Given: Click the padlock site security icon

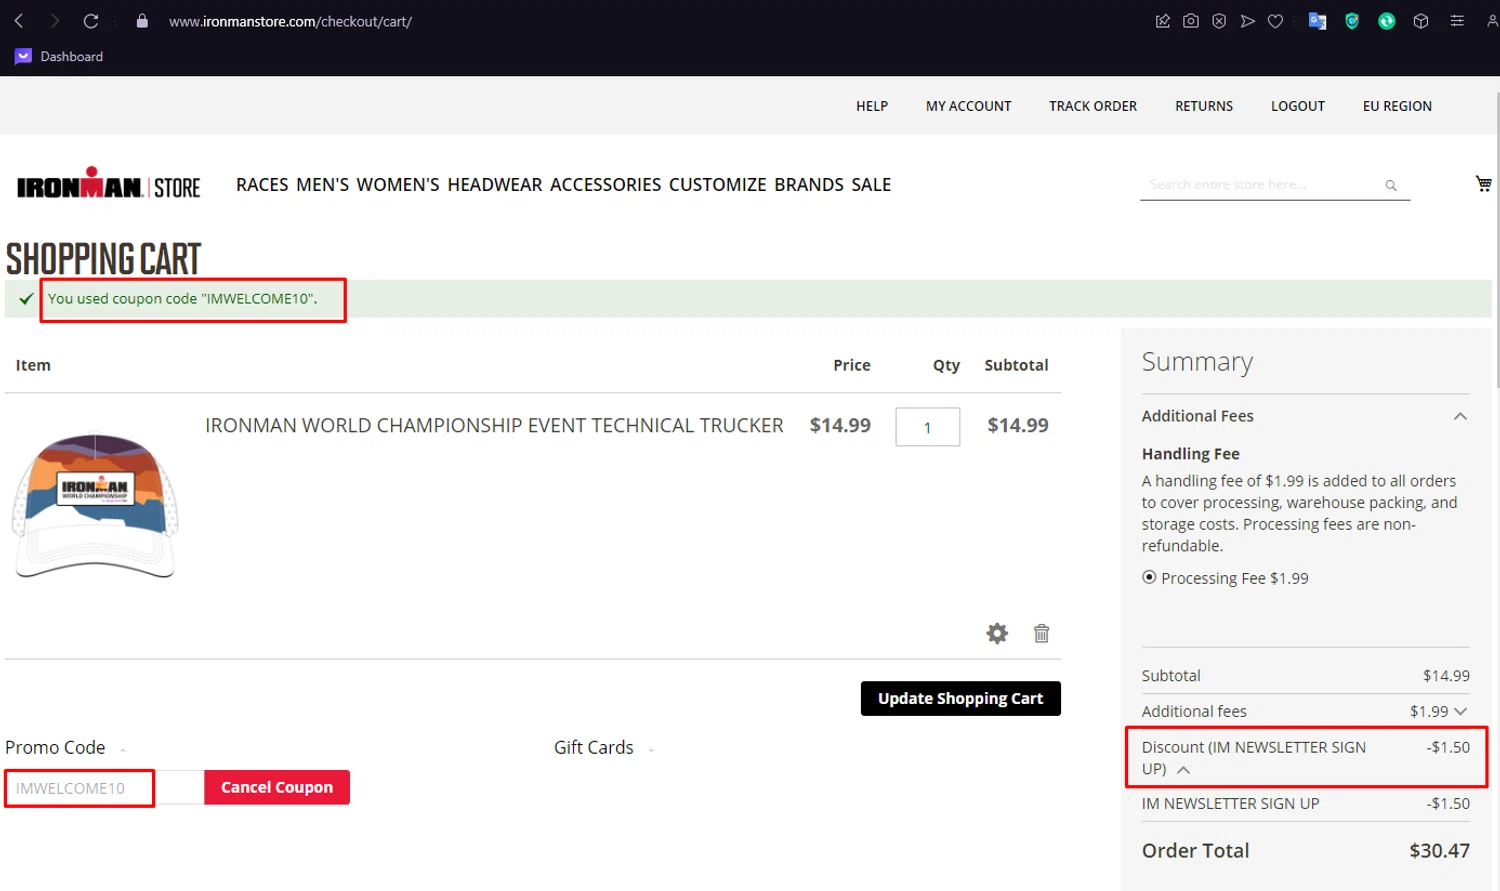Looking at the screenshot, I should pos(142,21).
